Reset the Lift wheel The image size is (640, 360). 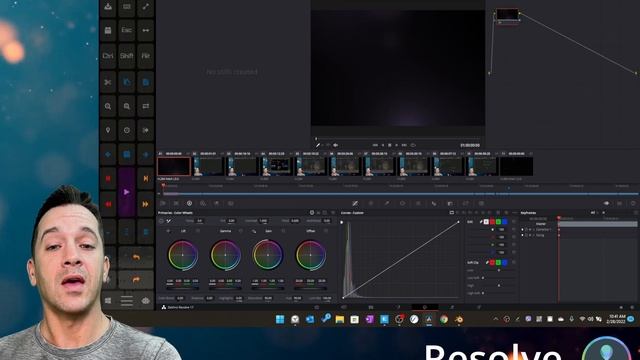198,231
